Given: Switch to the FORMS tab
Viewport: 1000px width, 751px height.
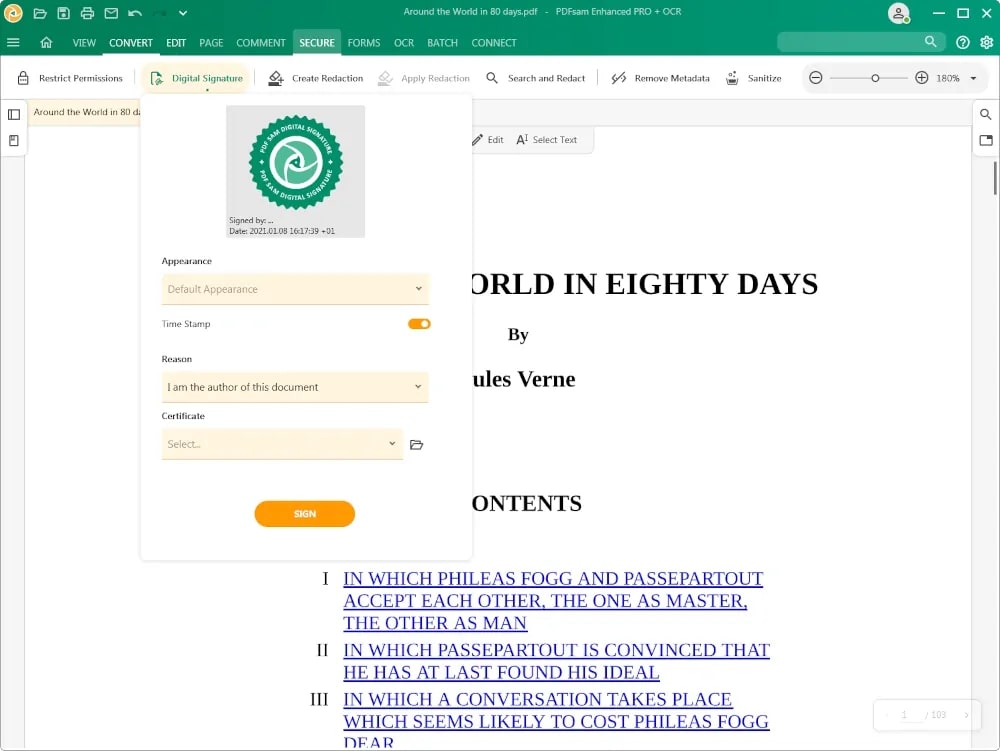Looking at the screenshot, I should [363, 42].
